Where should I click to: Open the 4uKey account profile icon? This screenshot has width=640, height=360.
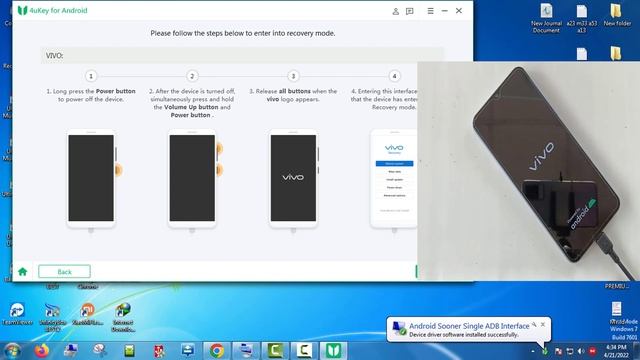tap(395, 11)
